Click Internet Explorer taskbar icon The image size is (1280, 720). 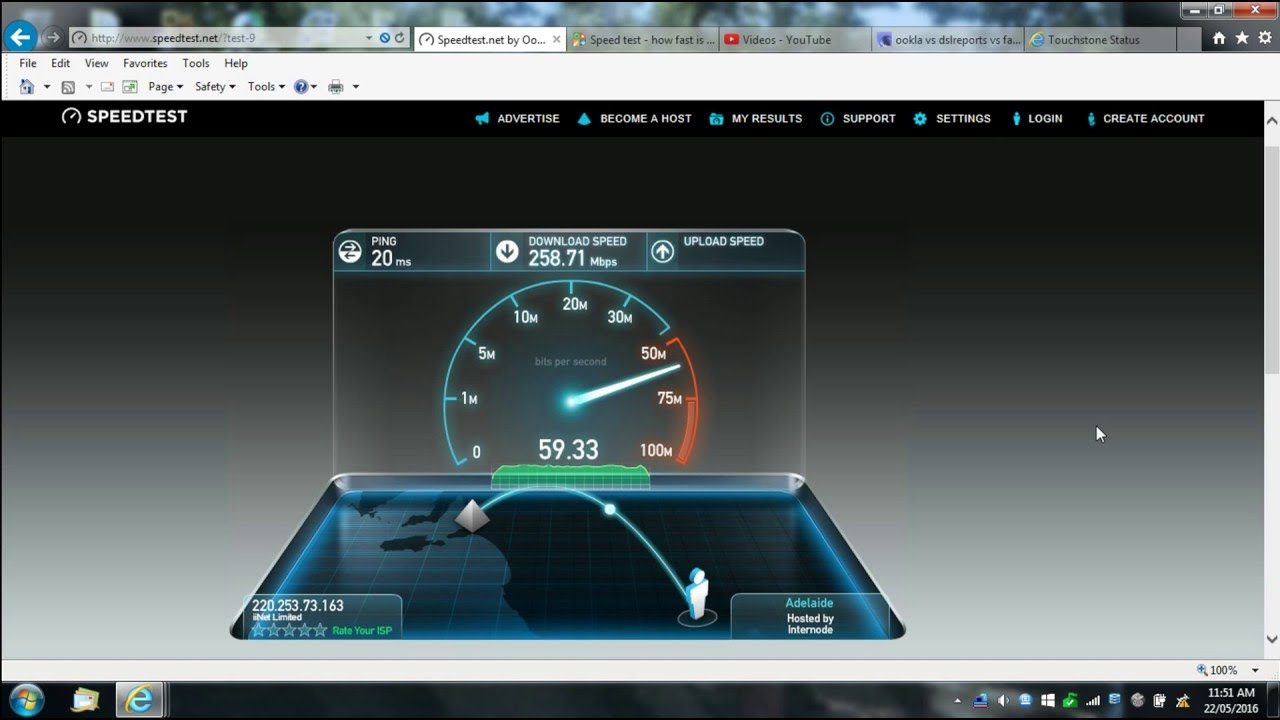139,700
